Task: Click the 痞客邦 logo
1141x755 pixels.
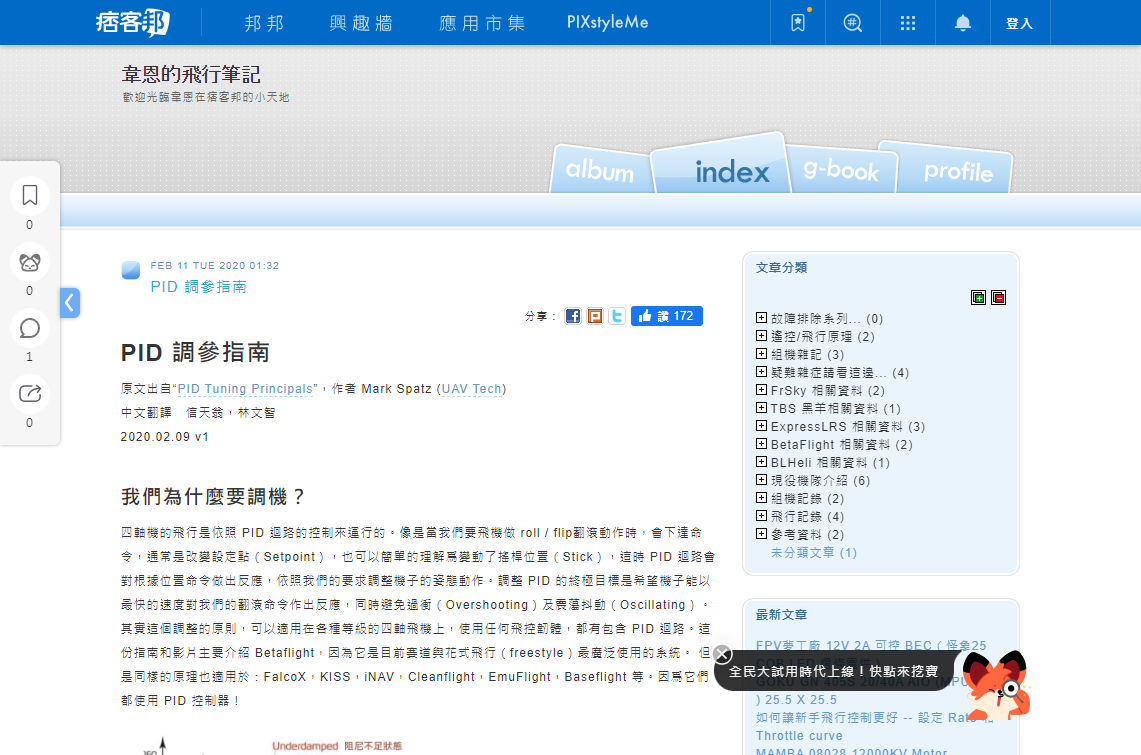Action: pos(132,23)
